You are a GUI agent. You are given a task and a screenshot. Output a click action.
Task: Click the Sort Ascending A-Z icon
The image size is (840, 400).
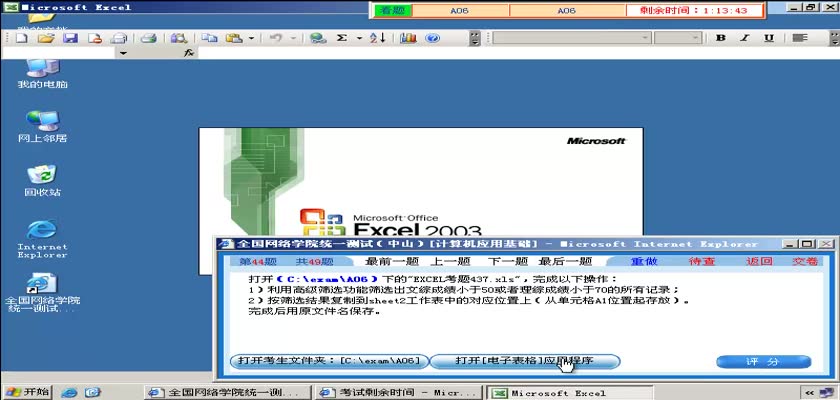click(378, 38)
